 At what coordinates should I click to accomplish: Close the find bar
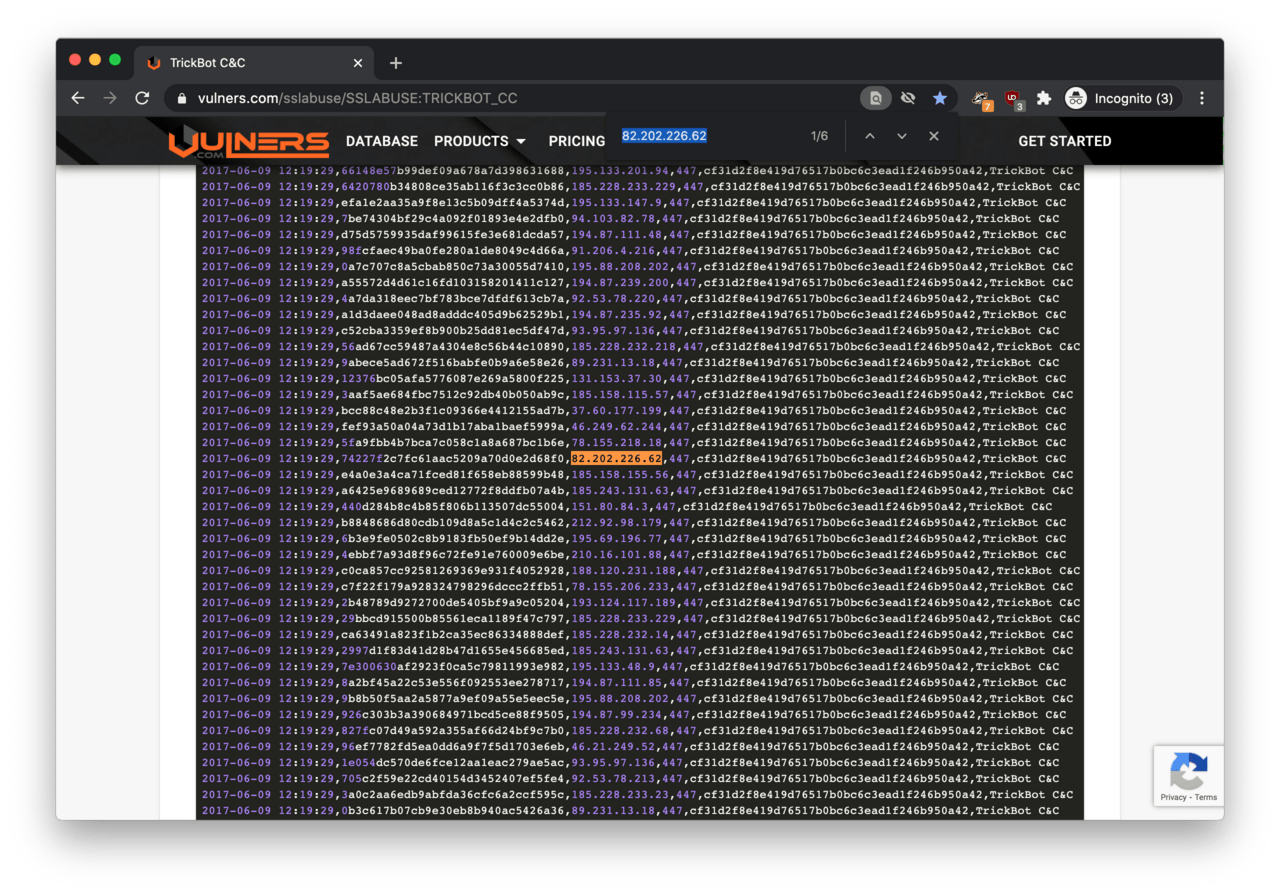click(x=934, y=136)
